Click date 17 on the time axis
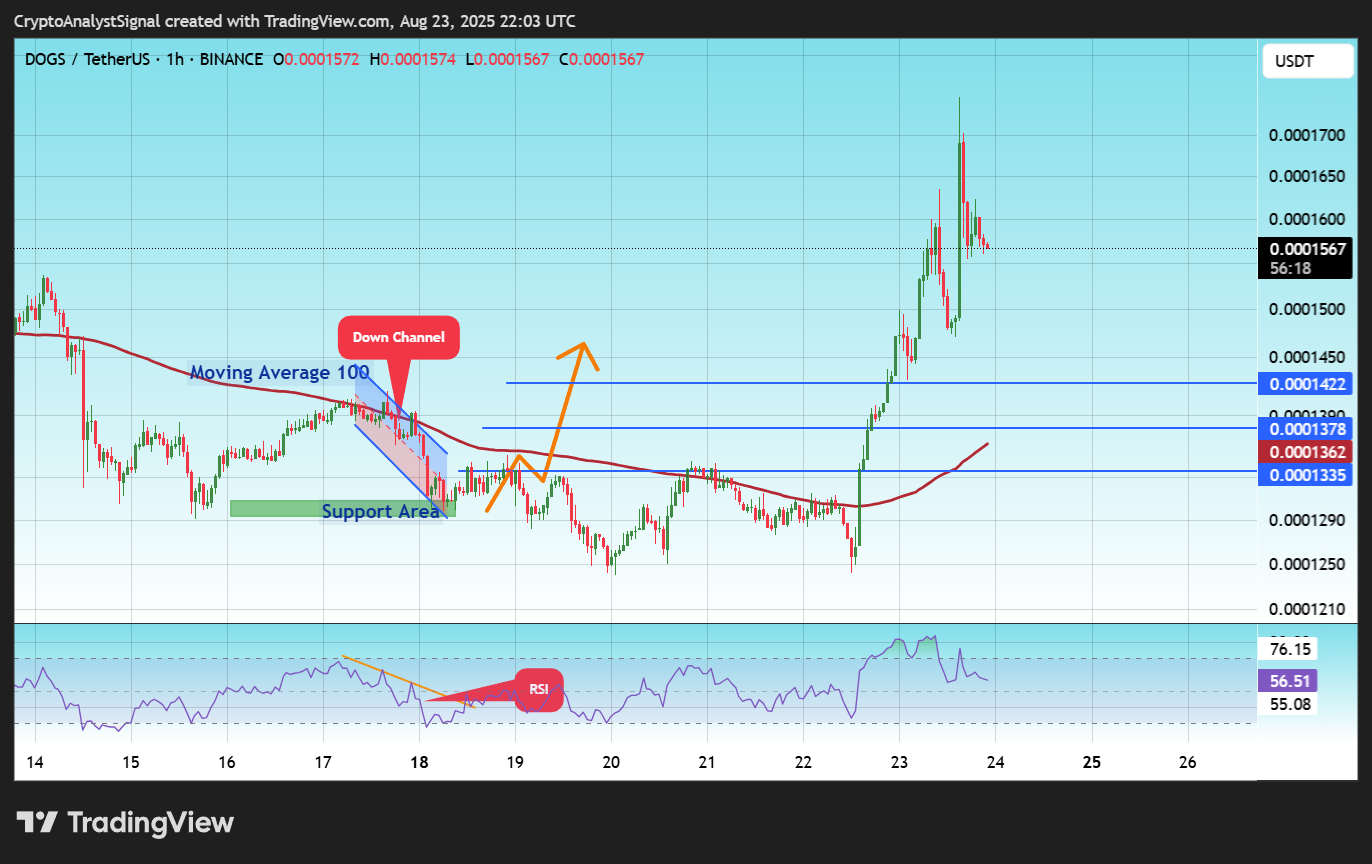Screen dimensions: 1372x864 323,762
